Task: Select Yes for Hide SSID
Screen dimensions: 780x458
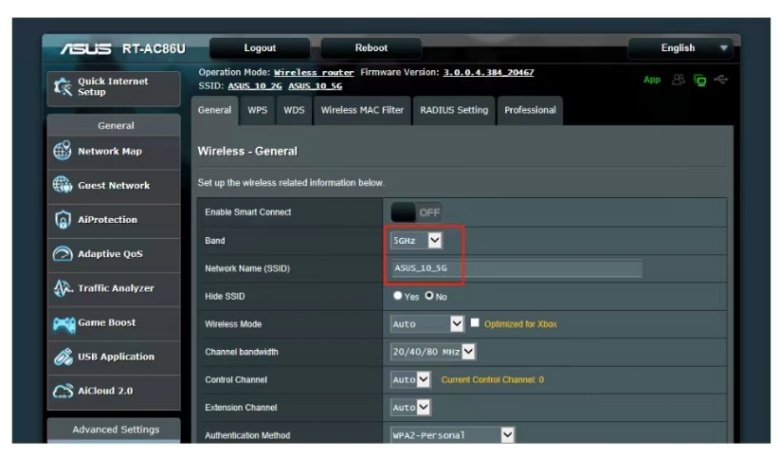Action: point(398,297)
